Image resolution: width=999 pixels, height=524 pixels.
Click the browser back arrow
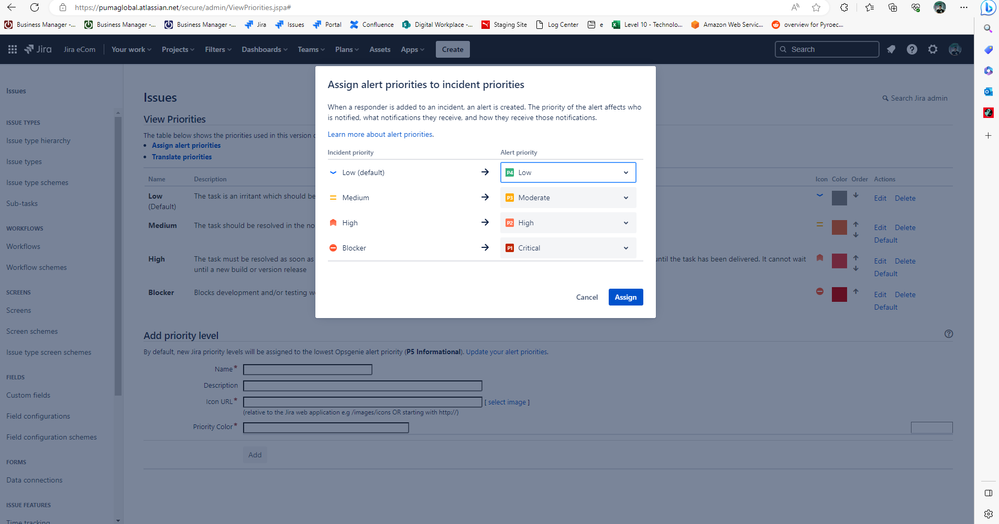point(11,8)
